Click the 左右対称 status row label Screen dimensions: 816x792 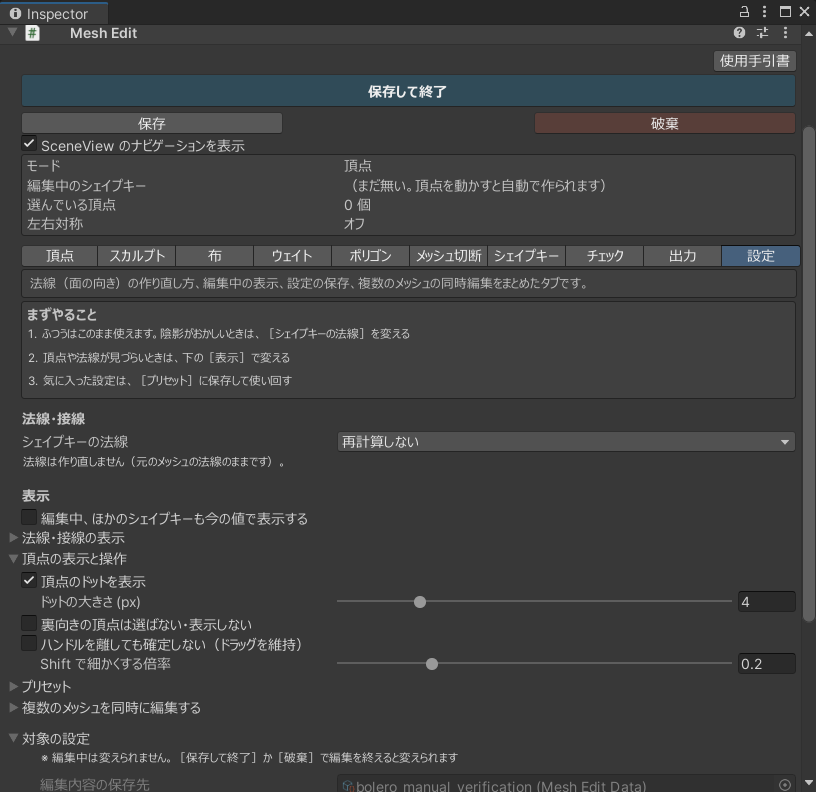(55, 224)
